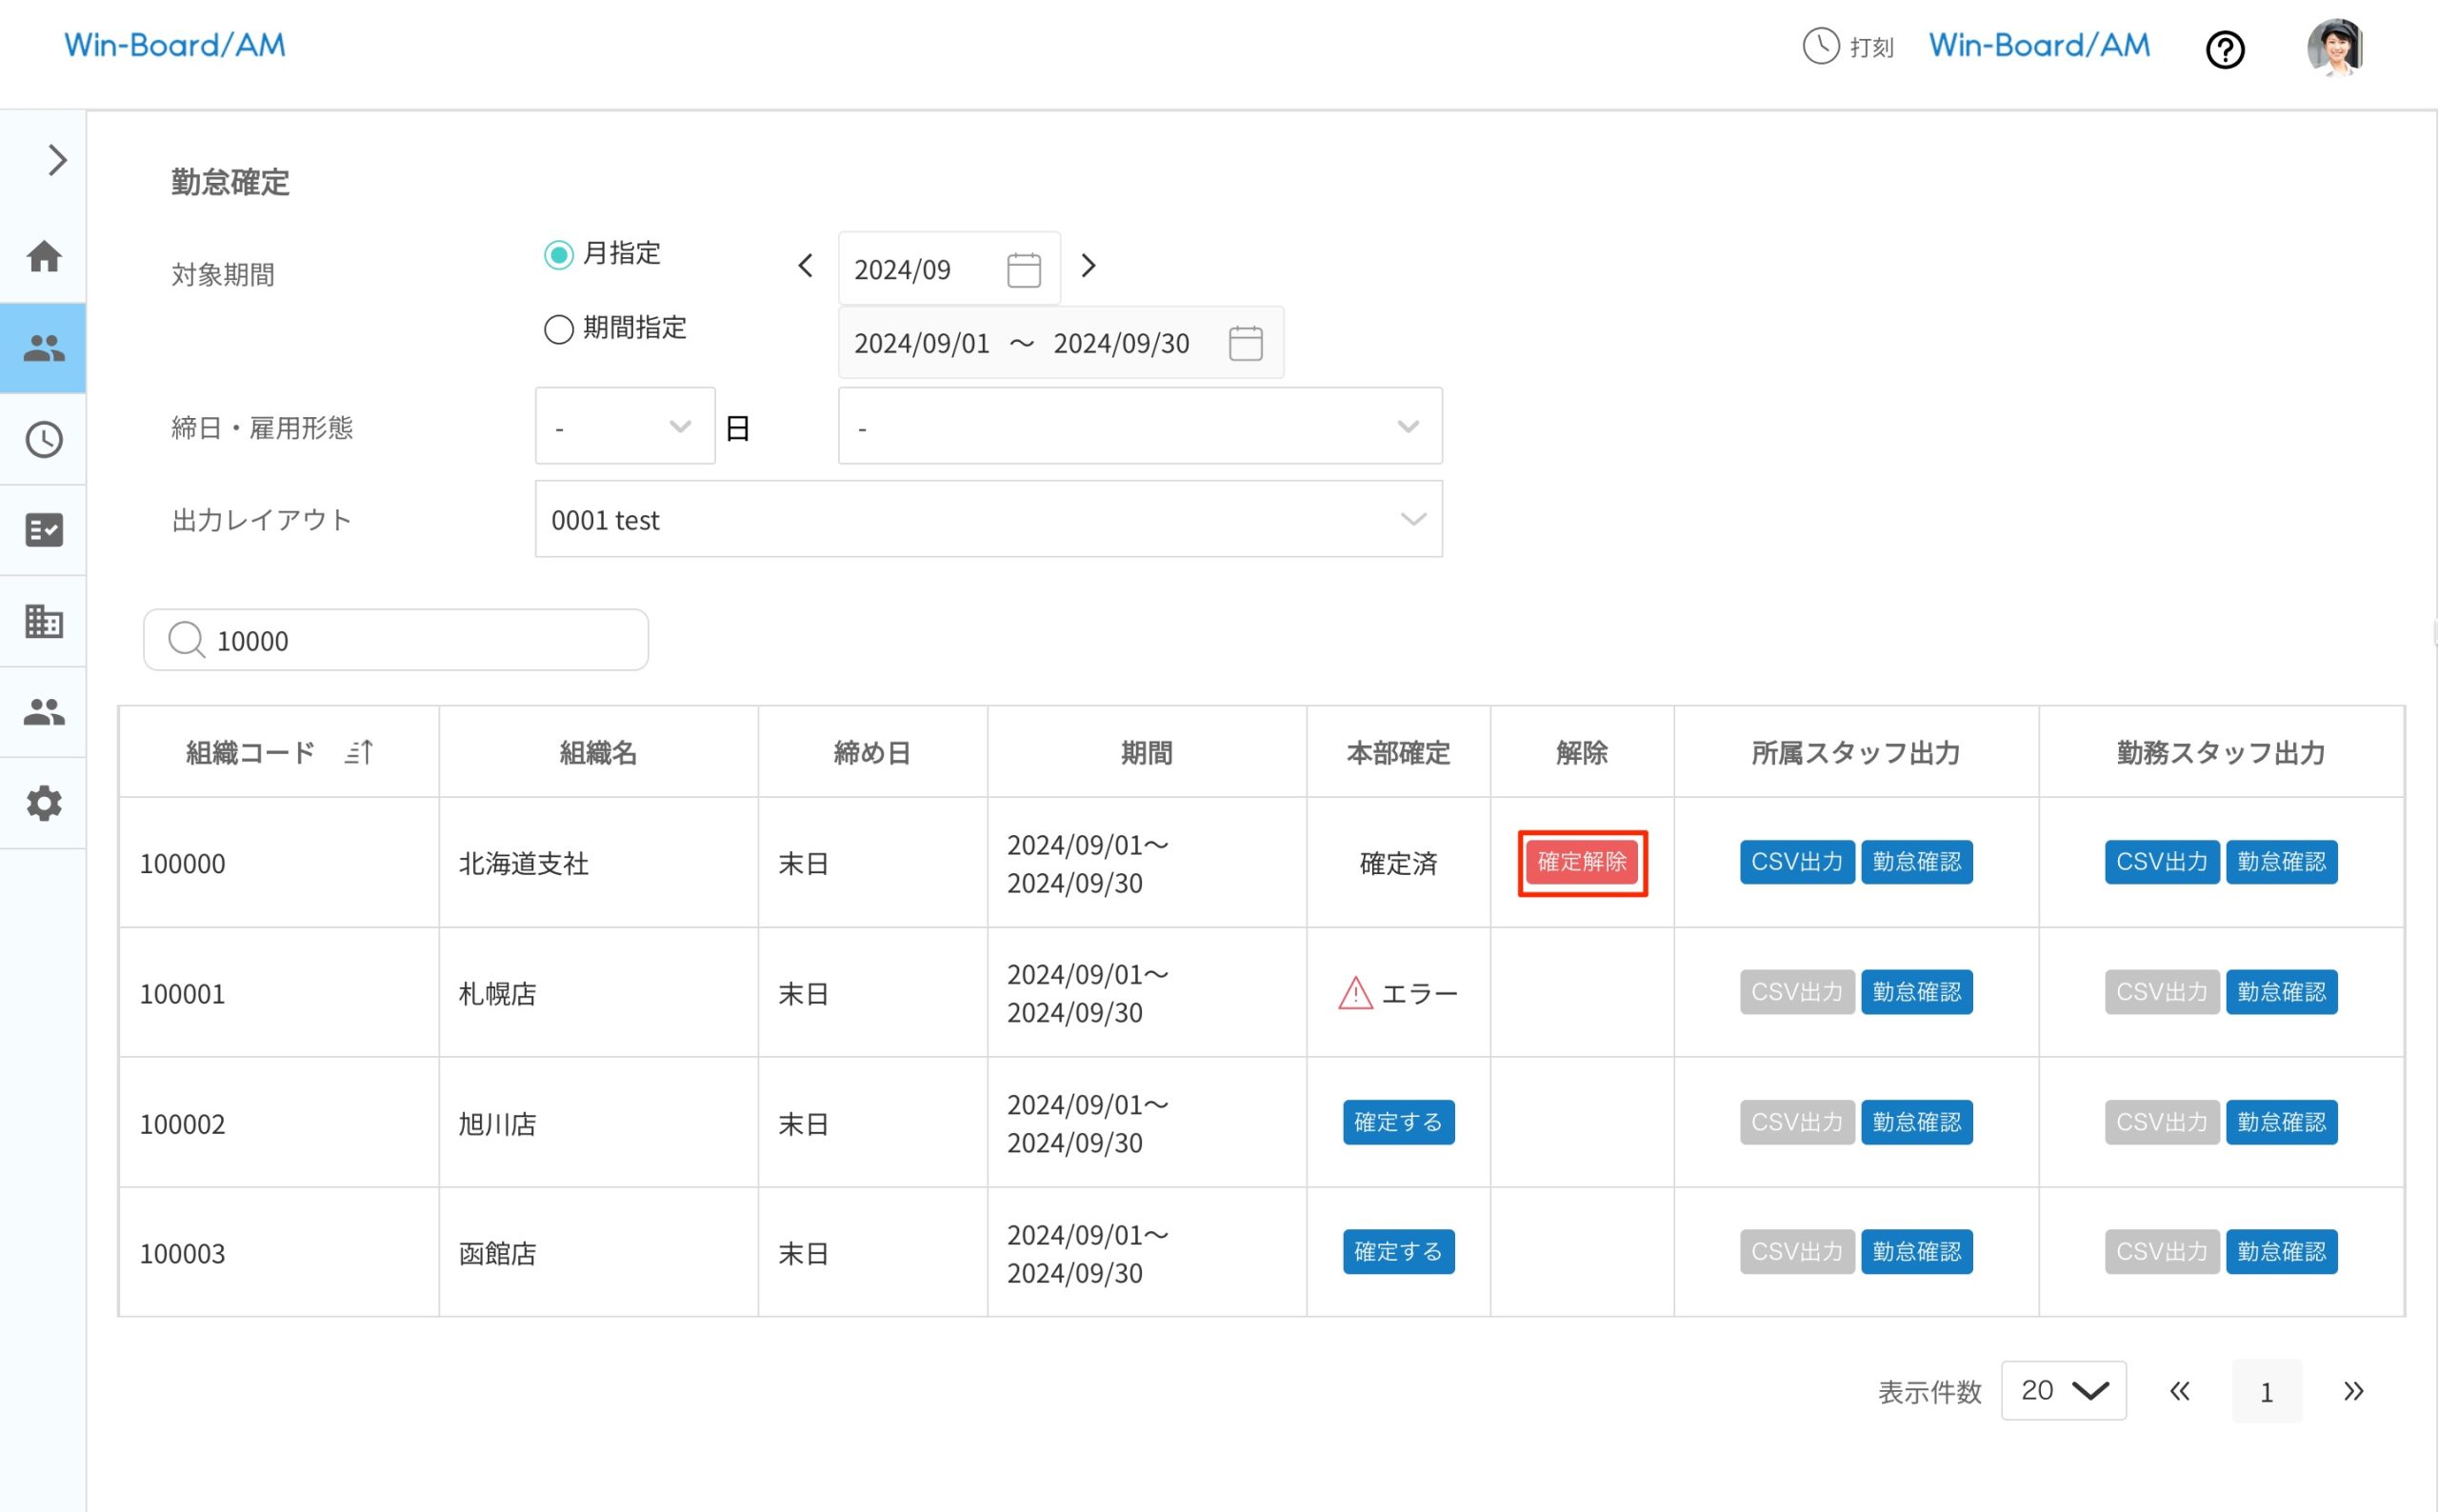Click 確定する button for 旭川店
The width and height of the screenshot is (2438, 1512).
click(x=1397, y=1122)
